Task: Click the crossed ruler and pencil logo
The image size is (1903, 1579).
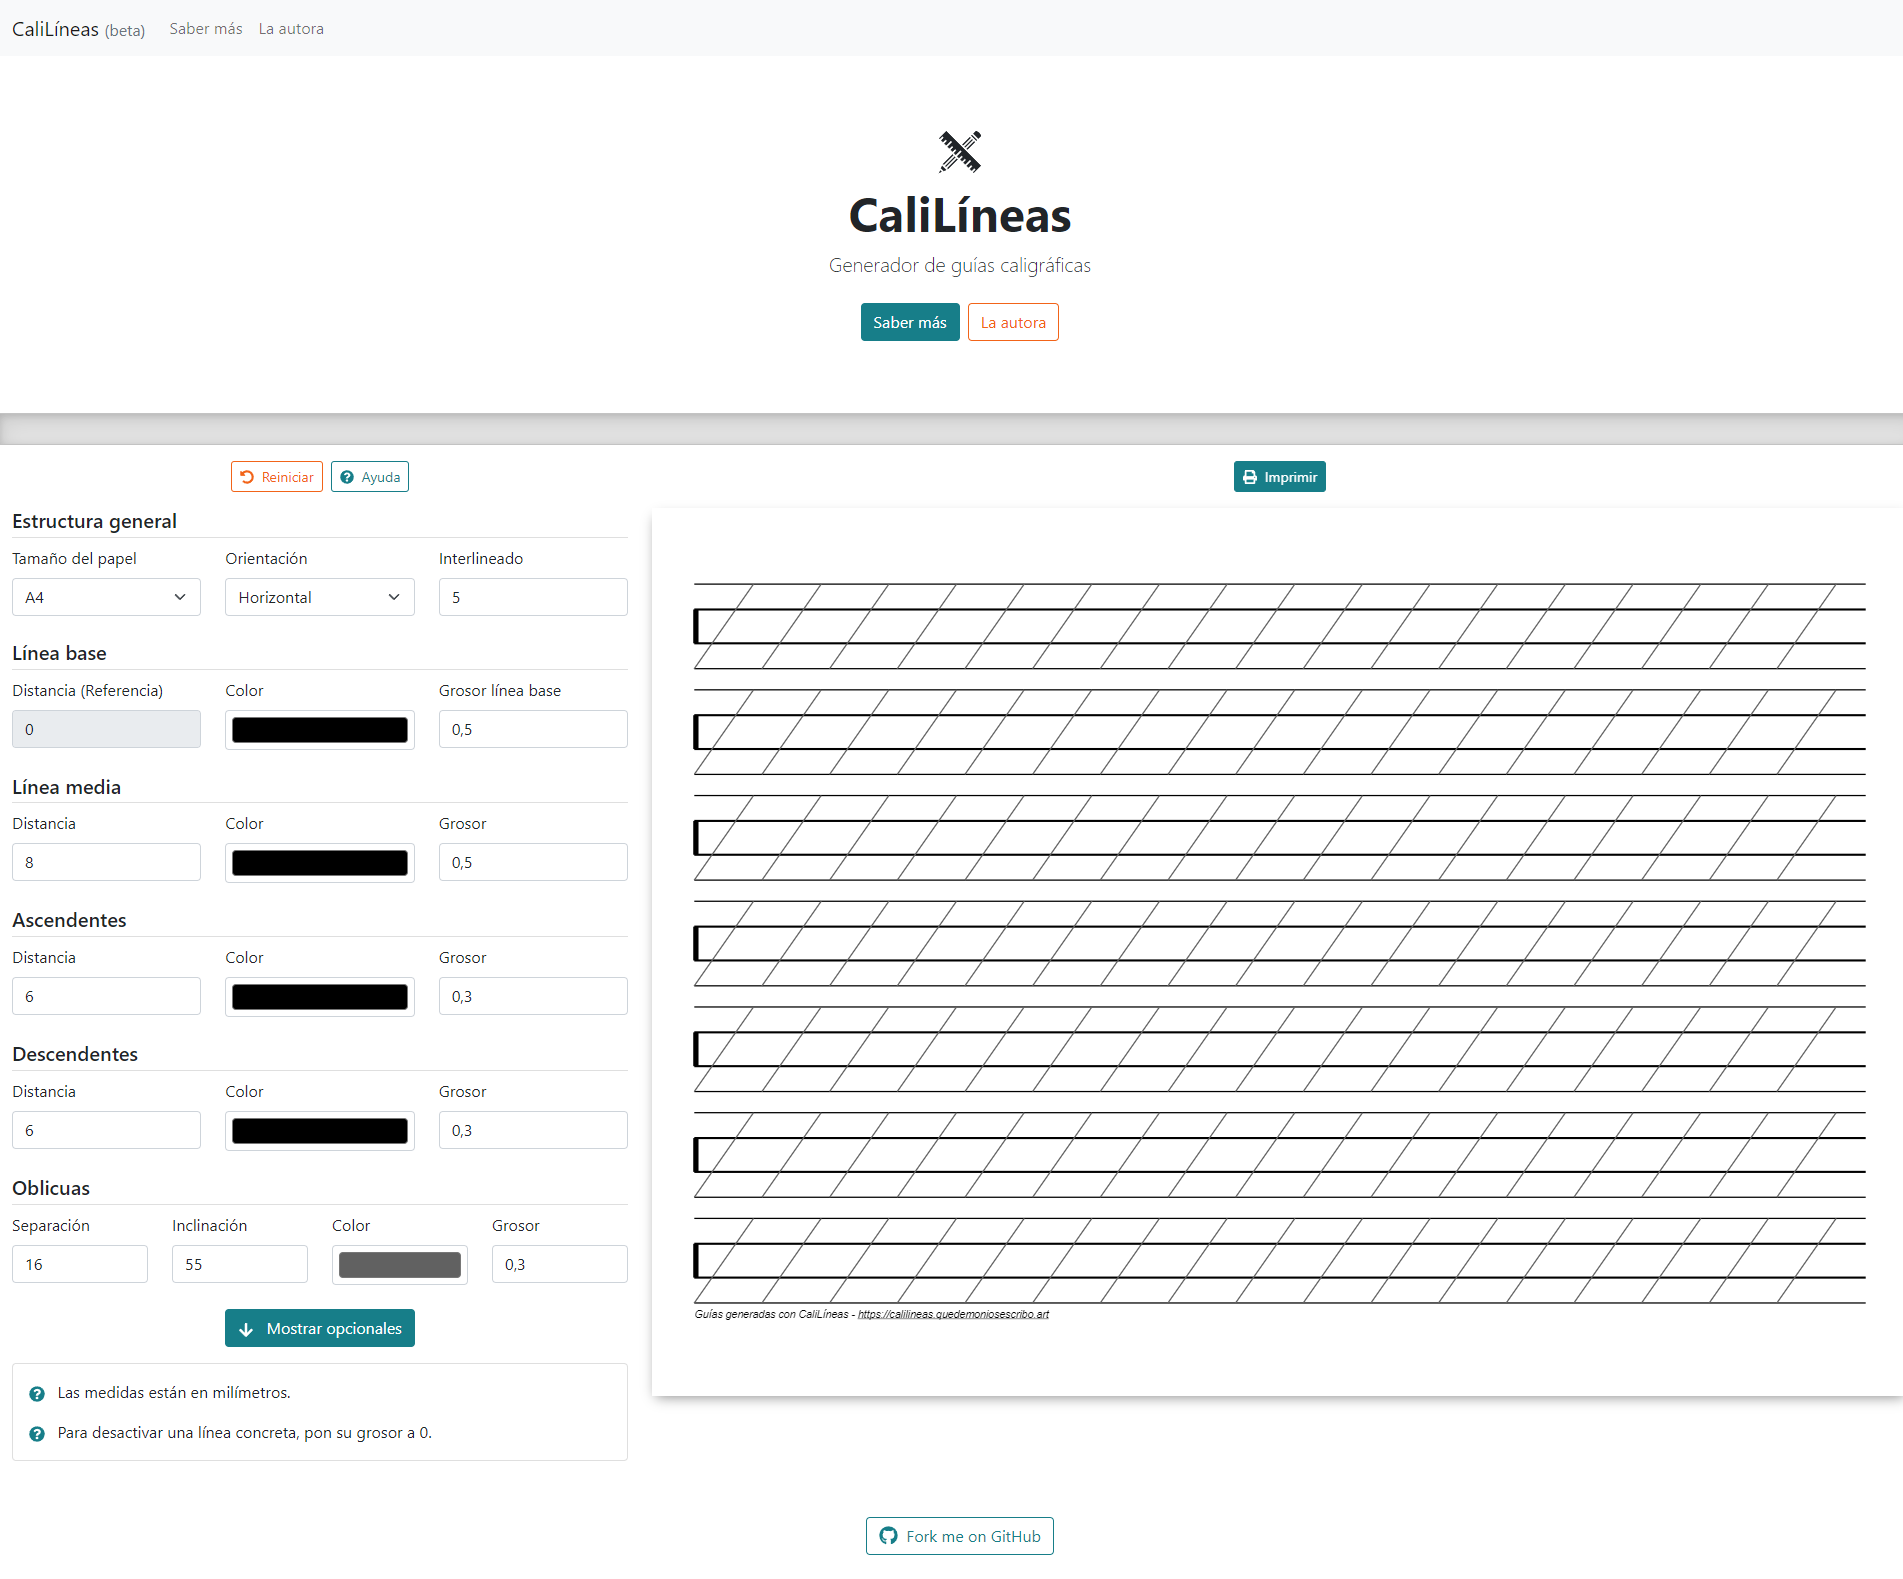Action: point(959,152)
